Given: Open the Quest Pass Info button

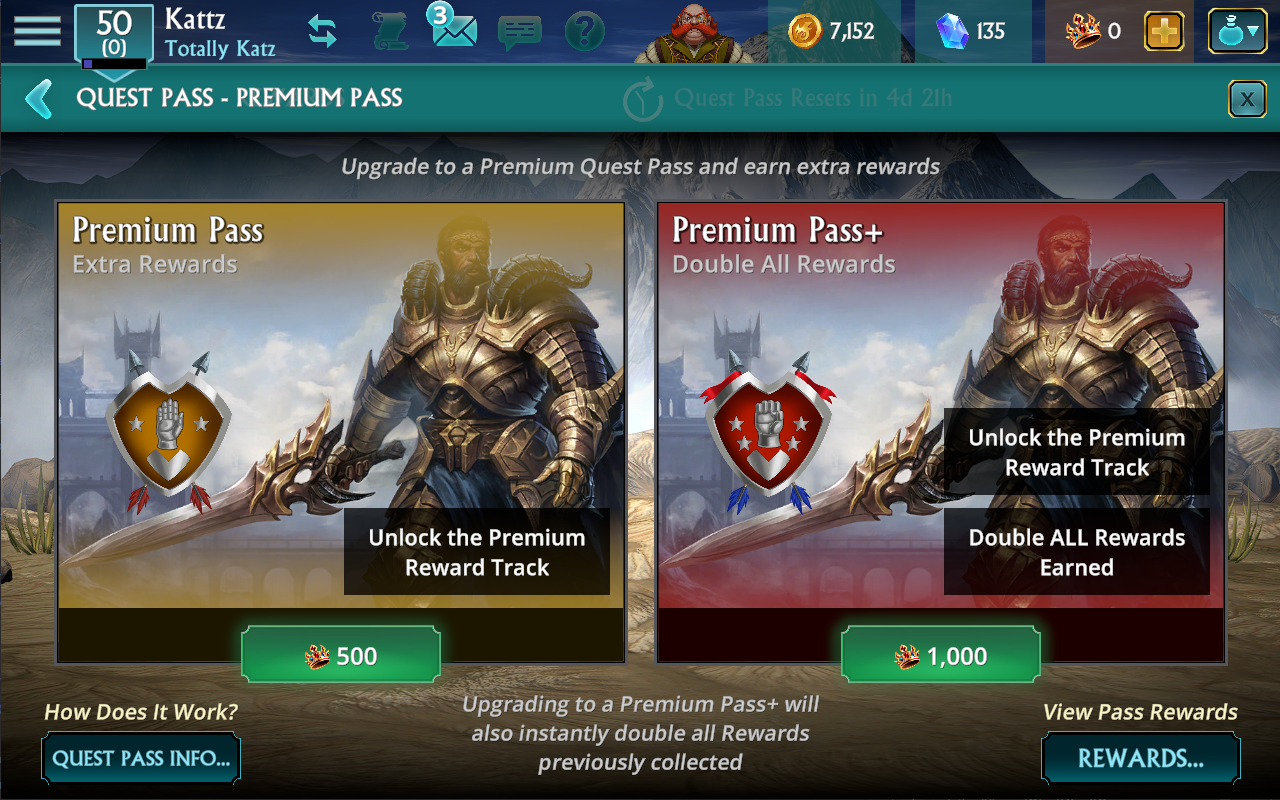Looking at the screenshot, I should (x=141, y=758).
